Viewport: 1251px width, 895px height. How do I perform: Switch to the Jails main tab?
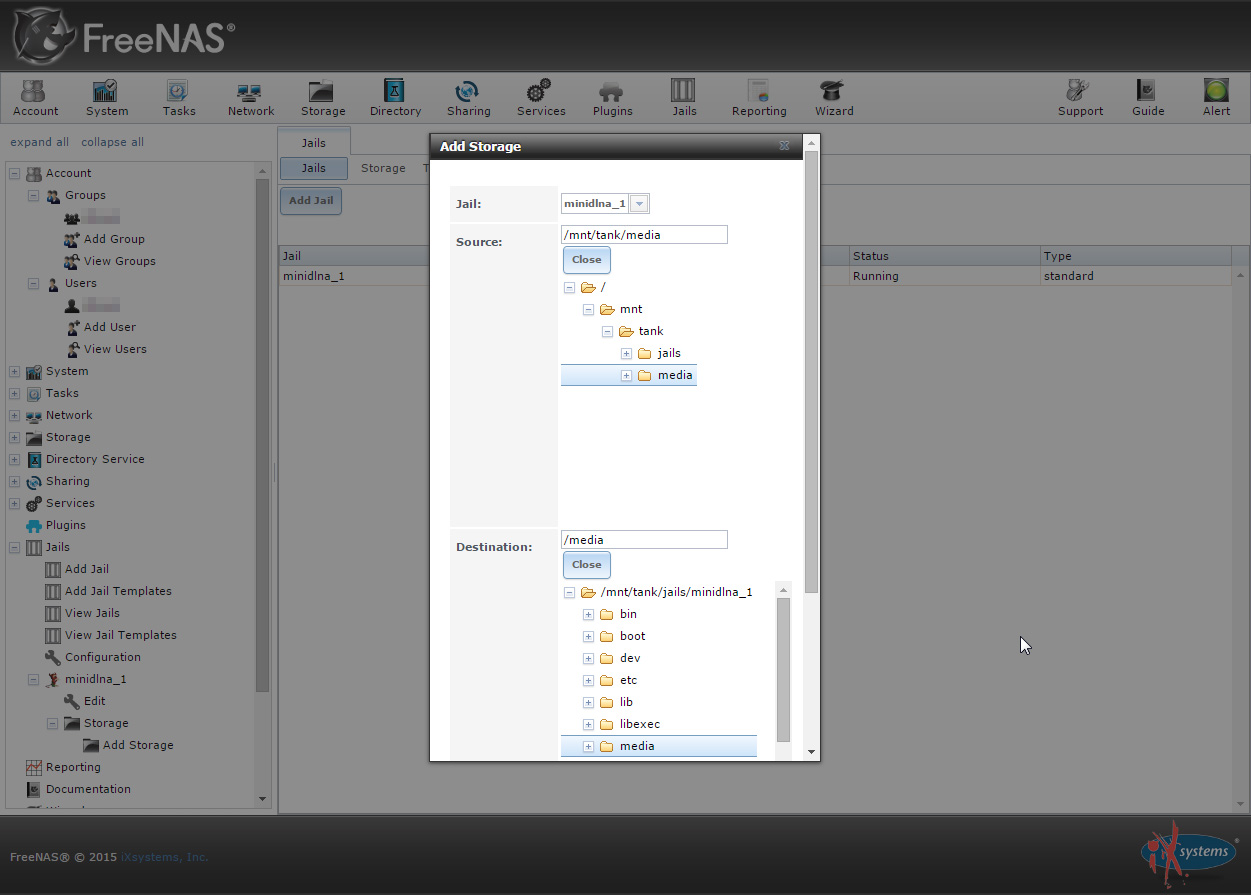[x=314, y=143]
